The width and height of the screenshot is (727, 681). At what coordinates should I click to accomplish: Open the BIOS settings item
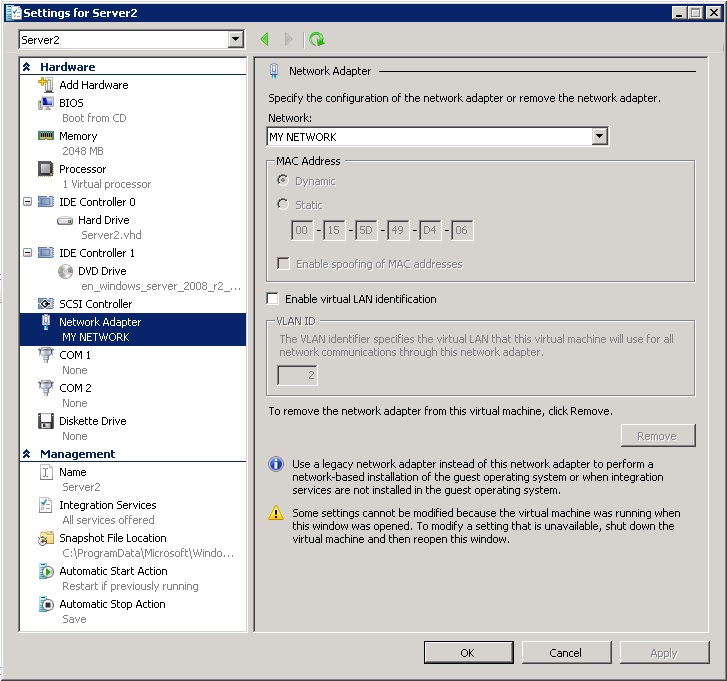71,103
